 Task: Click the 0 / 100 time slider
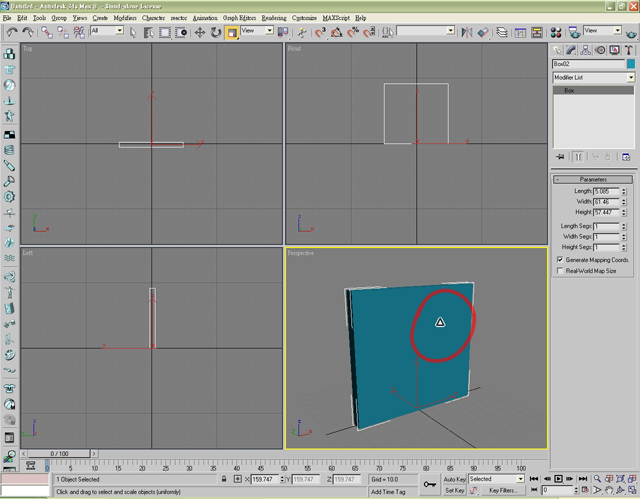(59, 453)
